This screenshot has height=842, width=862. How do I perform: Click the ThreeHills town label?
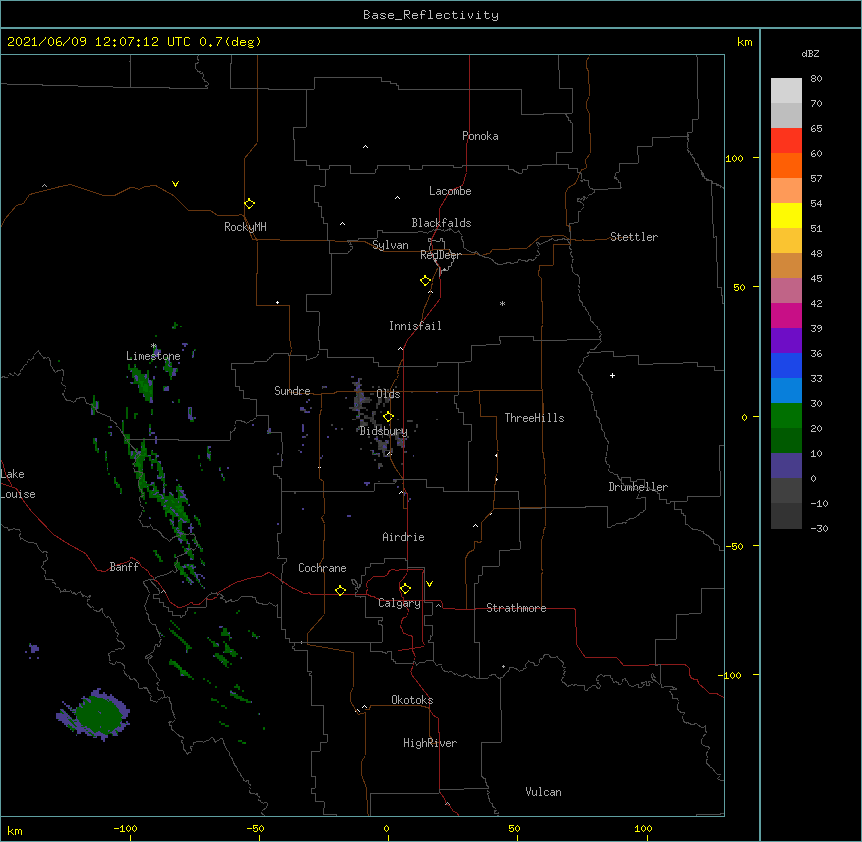(534, 418)
